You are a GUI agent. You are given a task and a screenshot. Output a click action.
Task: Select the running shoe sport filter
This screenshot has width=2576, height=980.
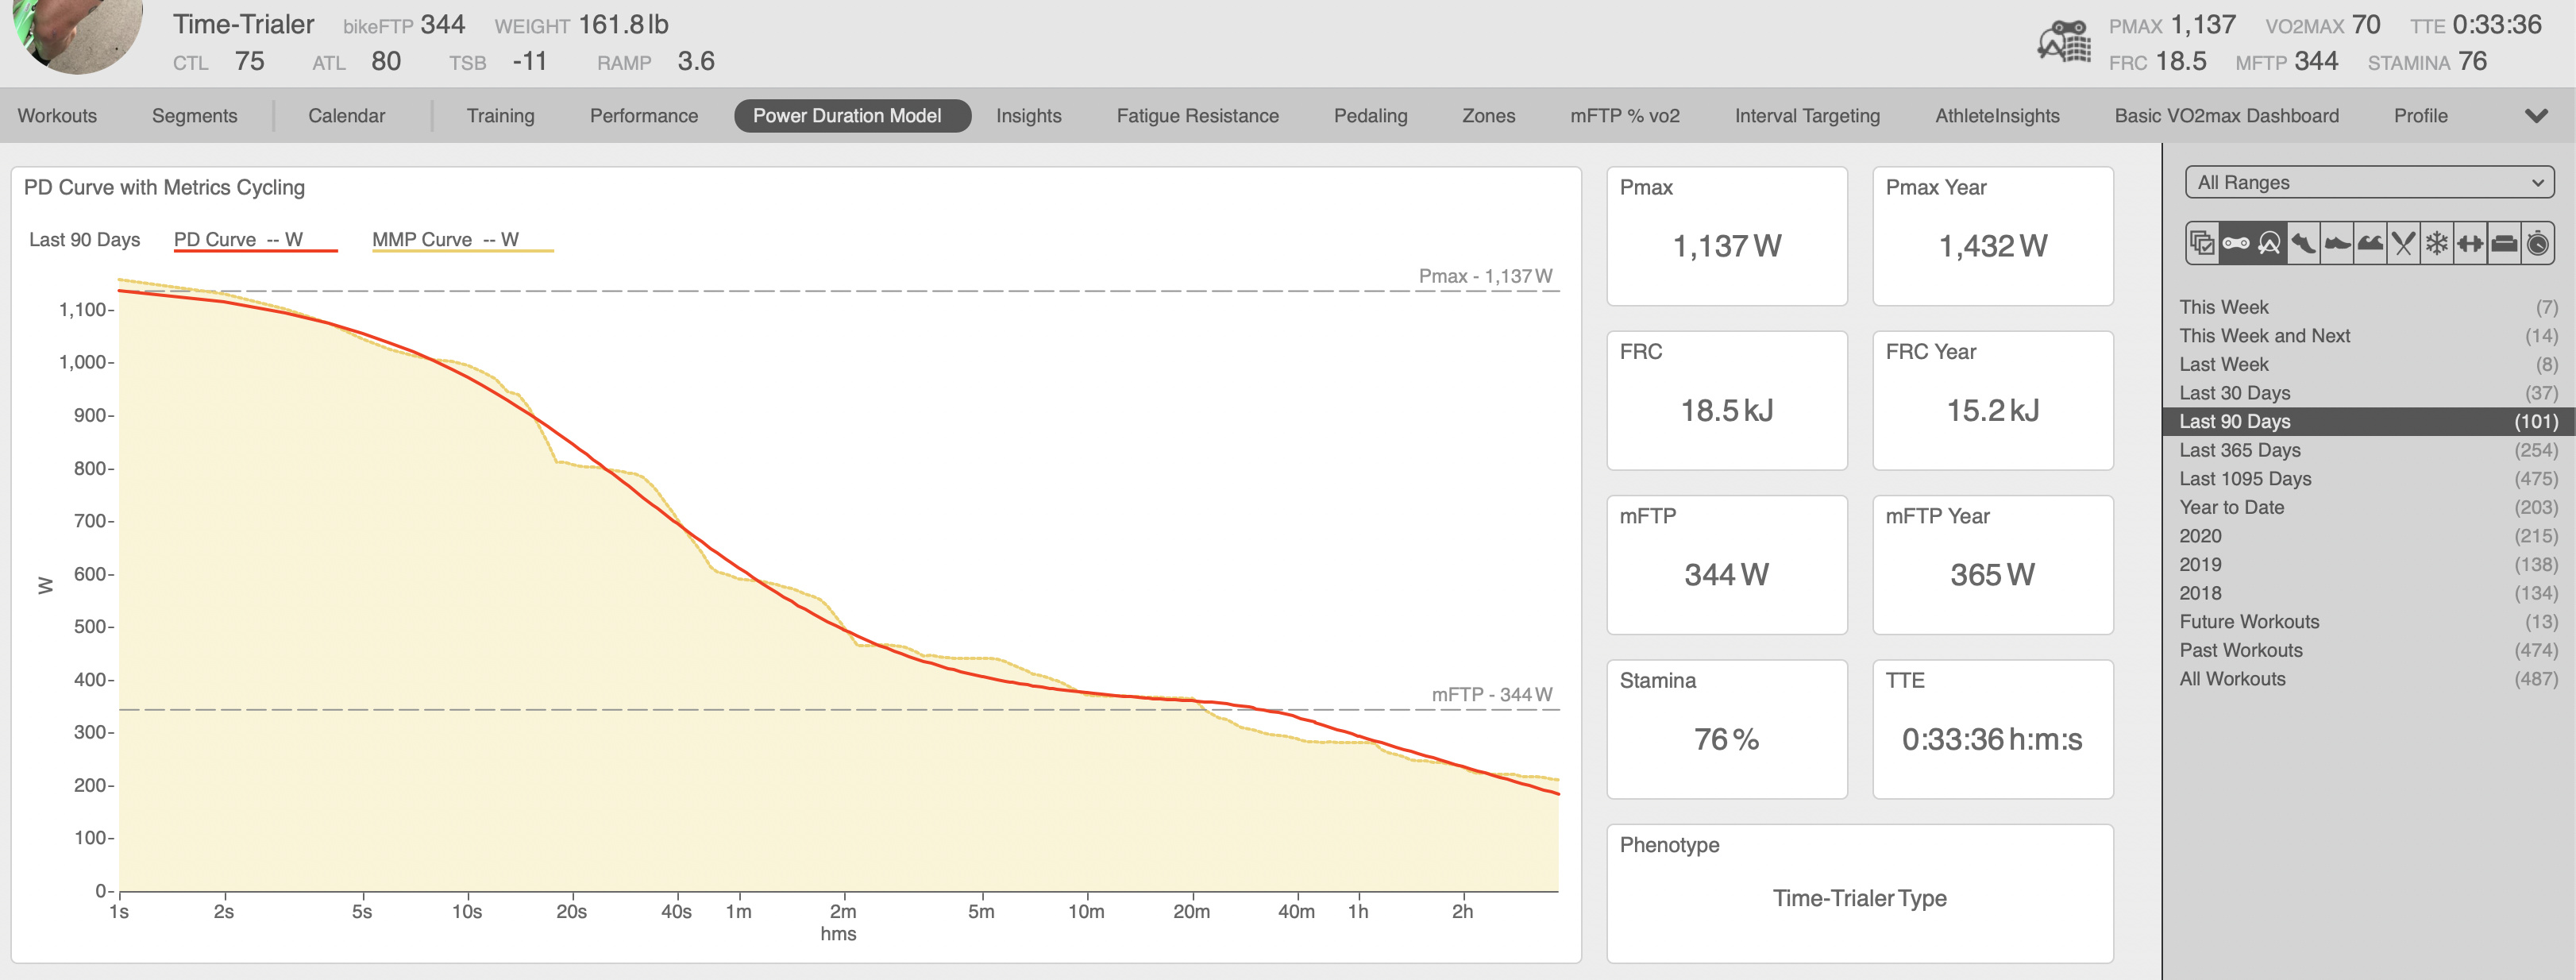[x=2303, y=244]
